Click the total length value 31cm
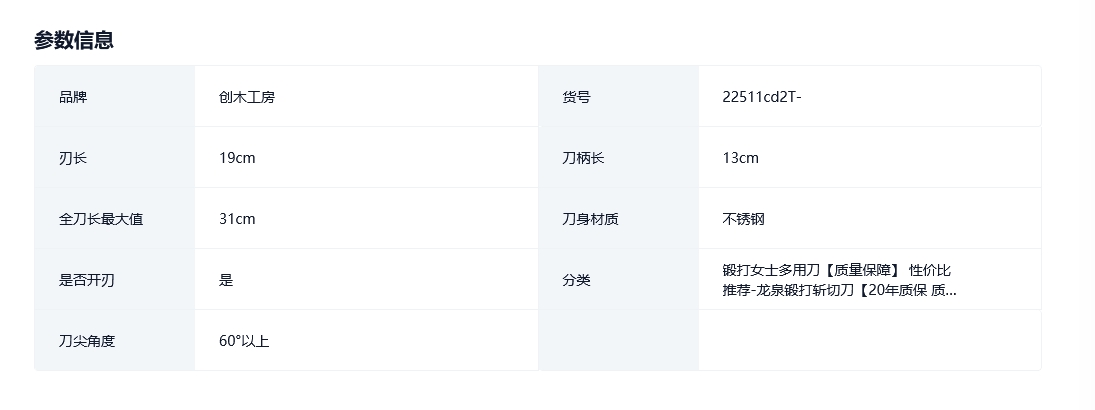This screenshot has width=1095, height=410. 237,219
